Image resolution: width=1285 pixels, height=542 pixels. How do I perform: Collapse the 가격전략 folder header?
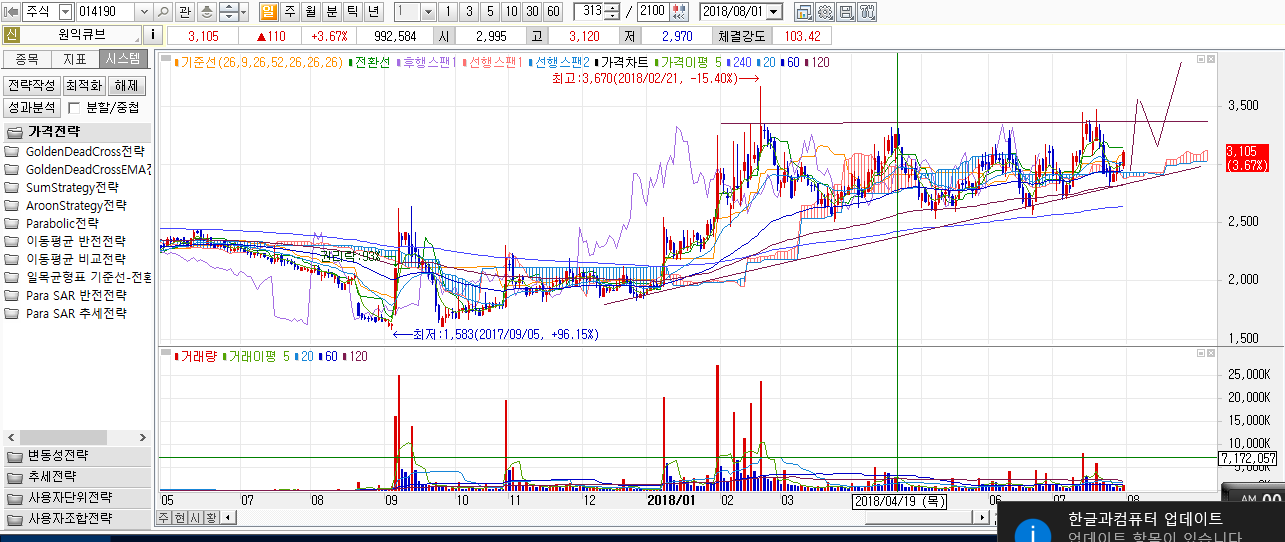point(76,132)
